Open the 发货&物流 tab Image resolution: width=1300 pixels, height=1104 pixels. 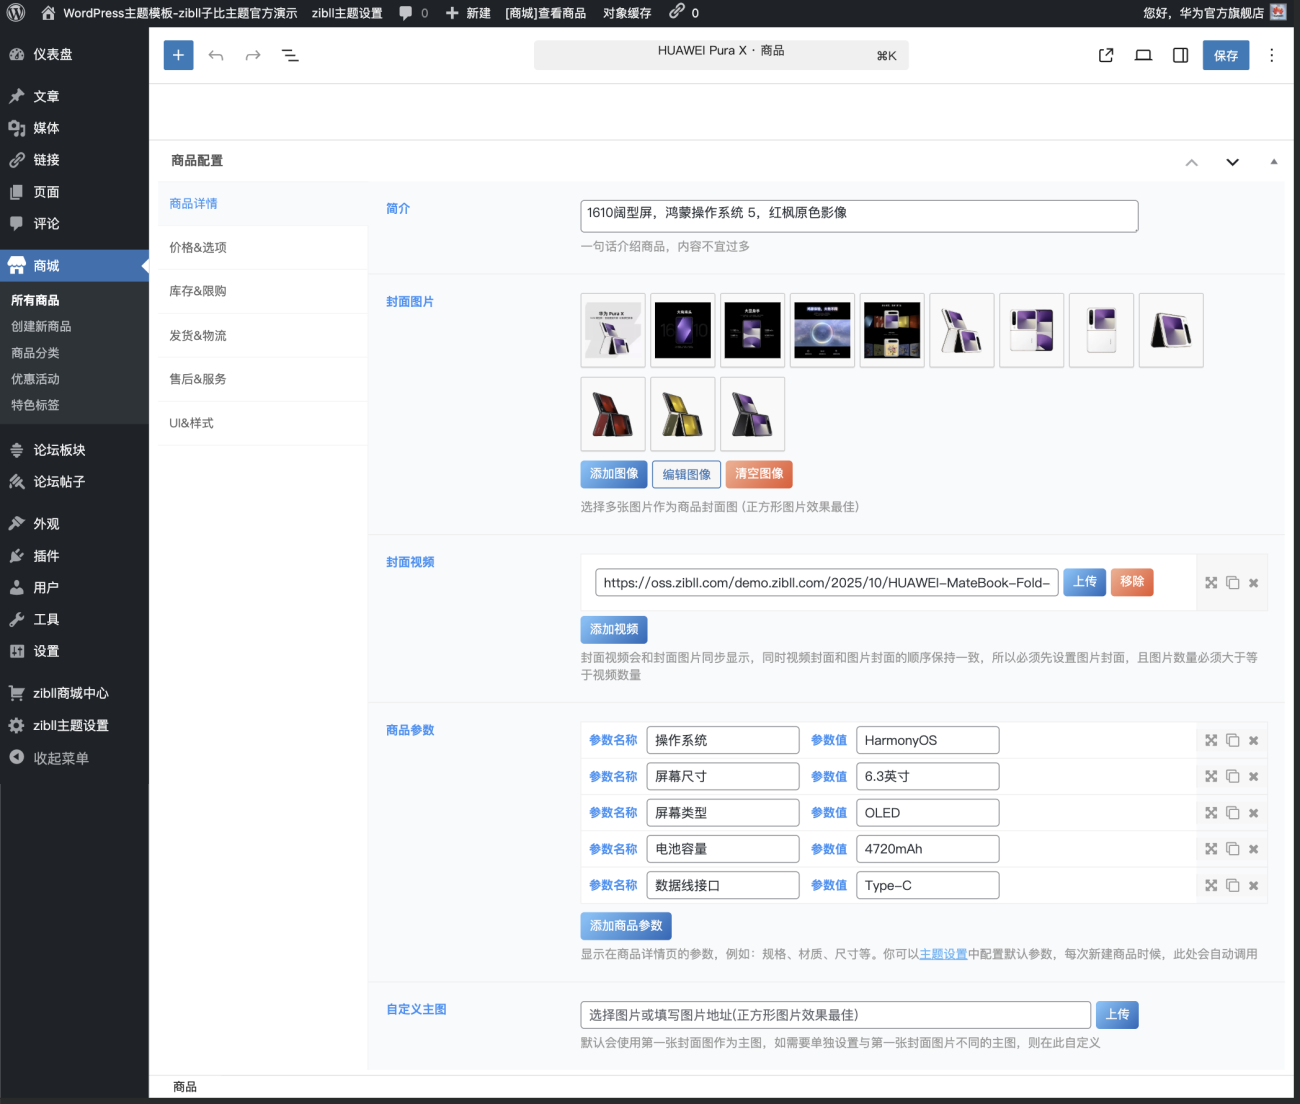198,335
